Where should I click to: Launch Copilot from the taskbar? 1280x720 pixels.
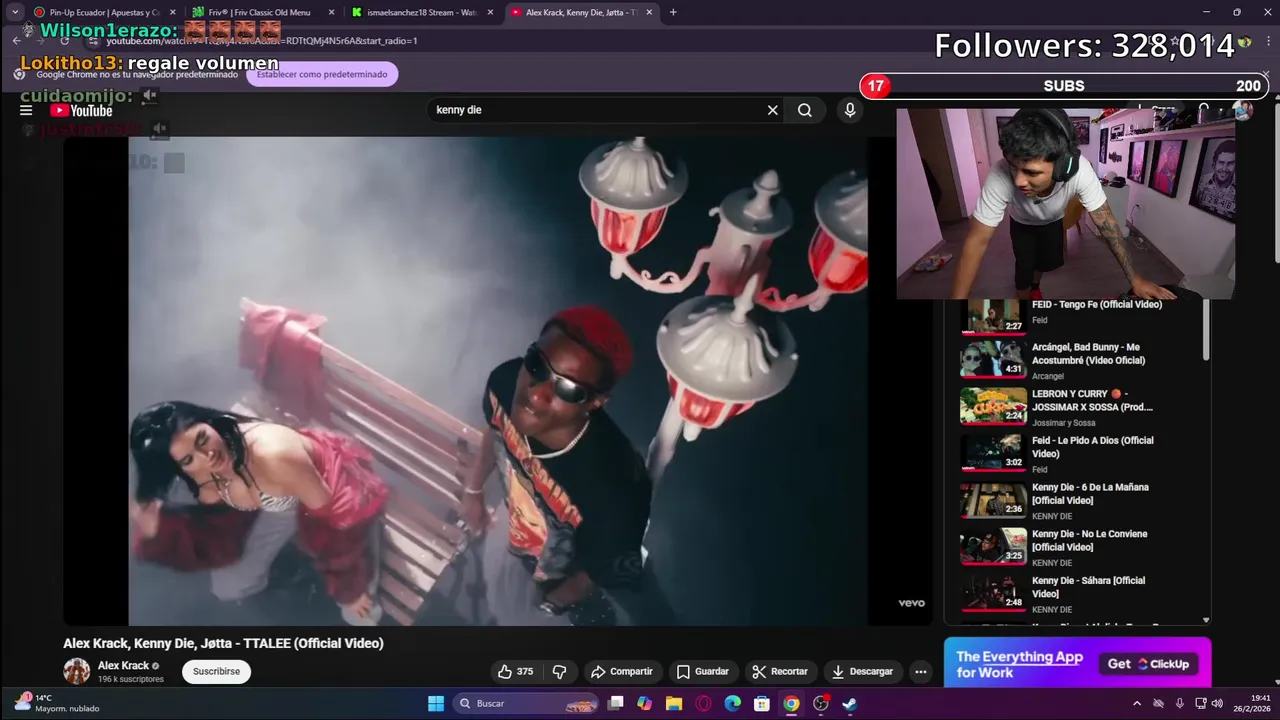645,704
